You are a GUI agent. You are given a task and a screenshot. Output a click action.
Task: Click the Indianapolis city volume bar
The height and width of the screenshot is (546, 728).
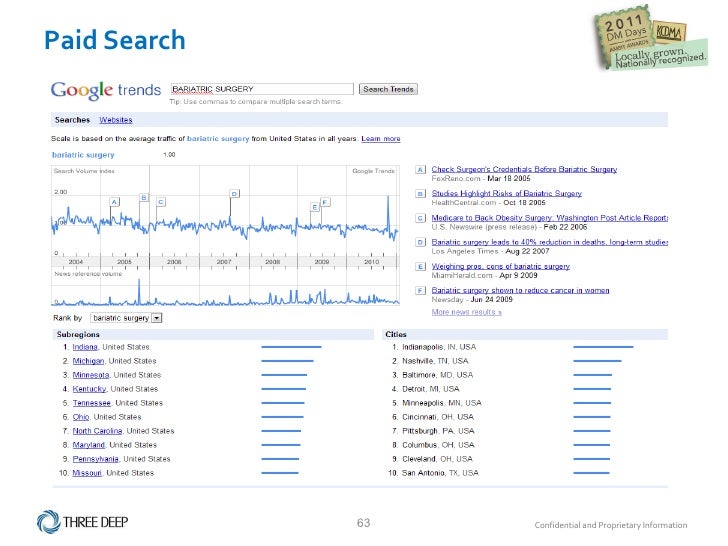pos(603,347)
